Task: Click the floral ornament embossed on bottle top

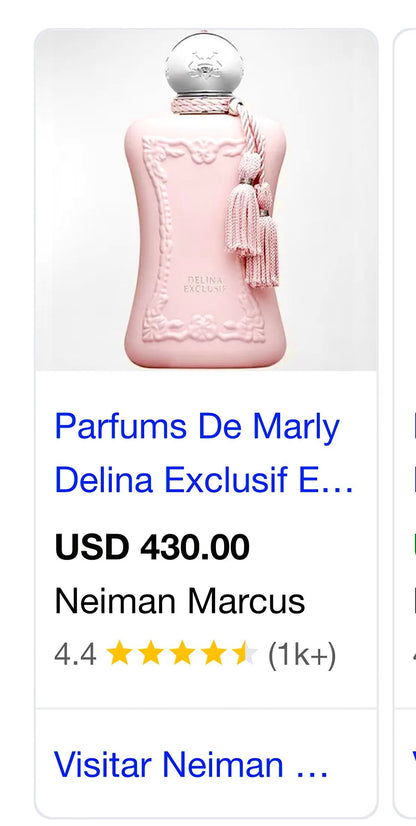Action: point(203,150)
